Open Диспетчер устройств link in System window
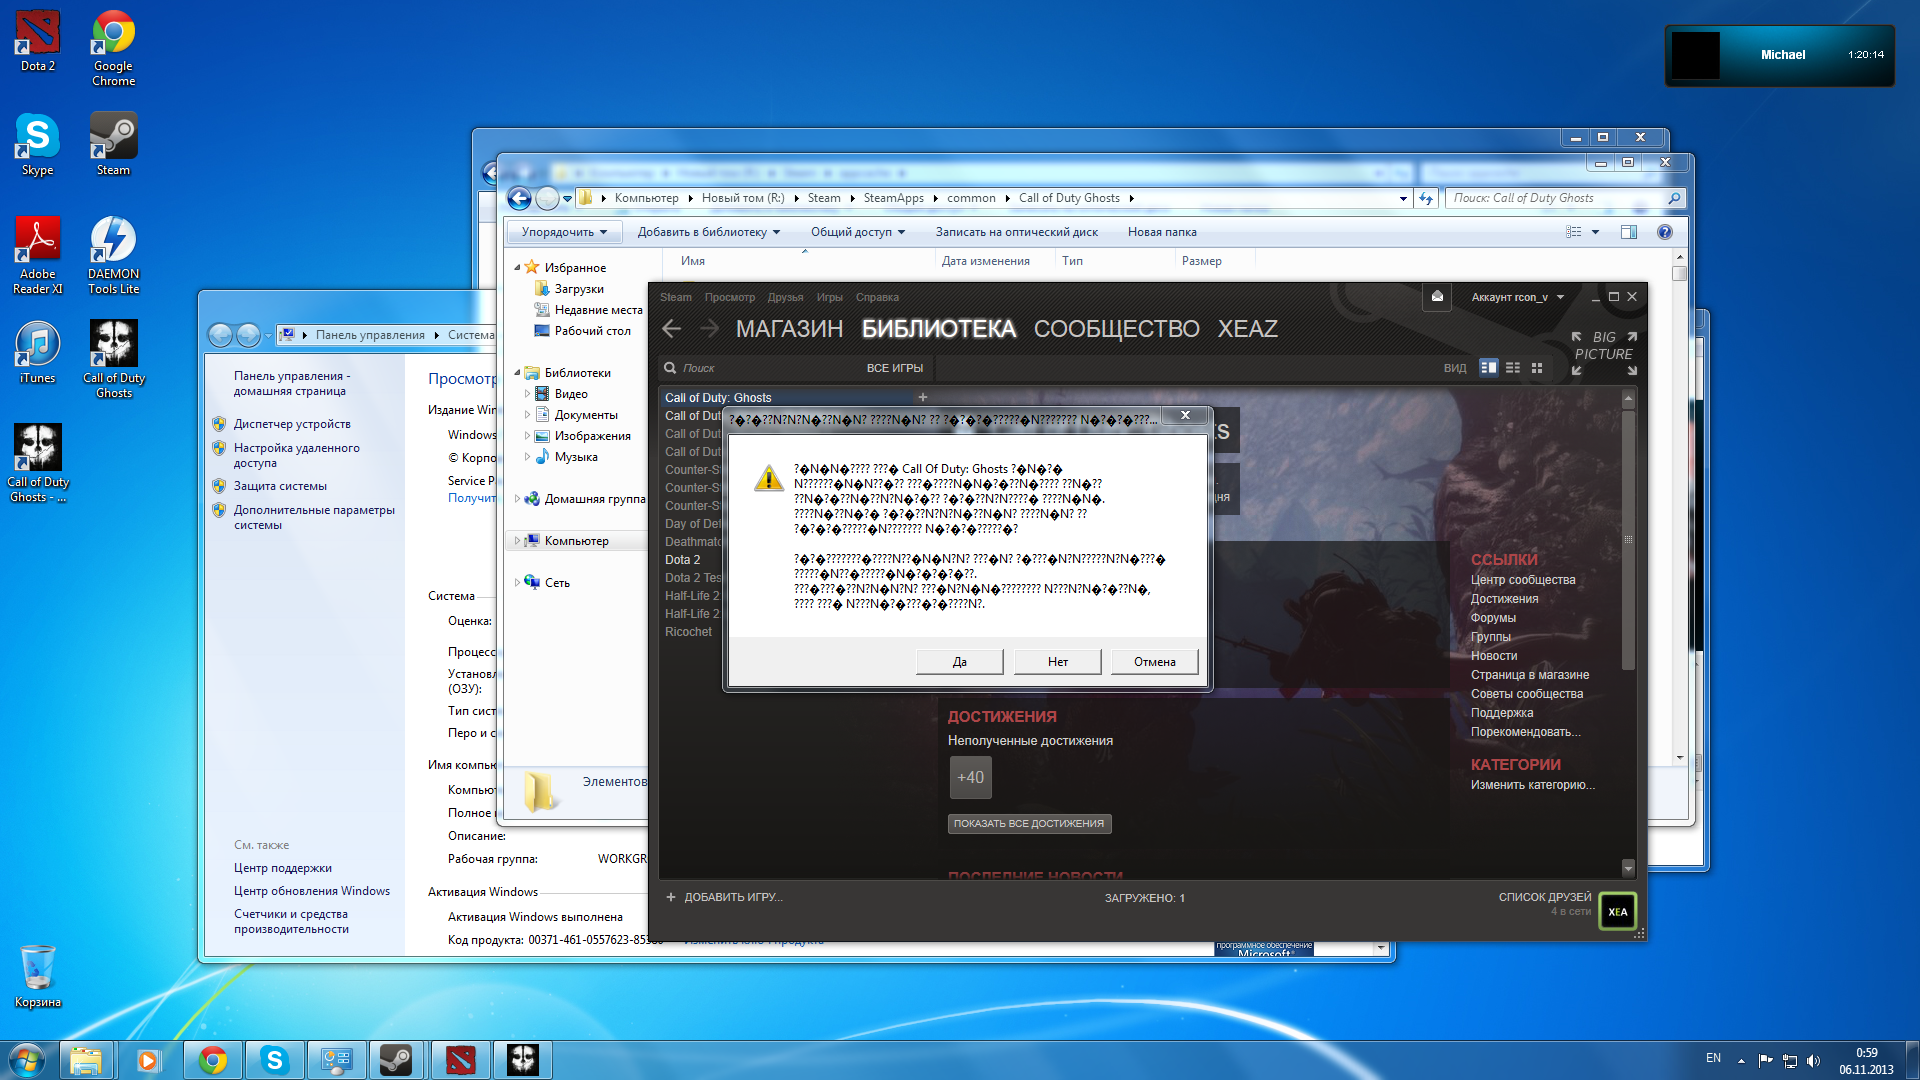The width and height of the screenshot is (1920, 1080). [292, 424]
